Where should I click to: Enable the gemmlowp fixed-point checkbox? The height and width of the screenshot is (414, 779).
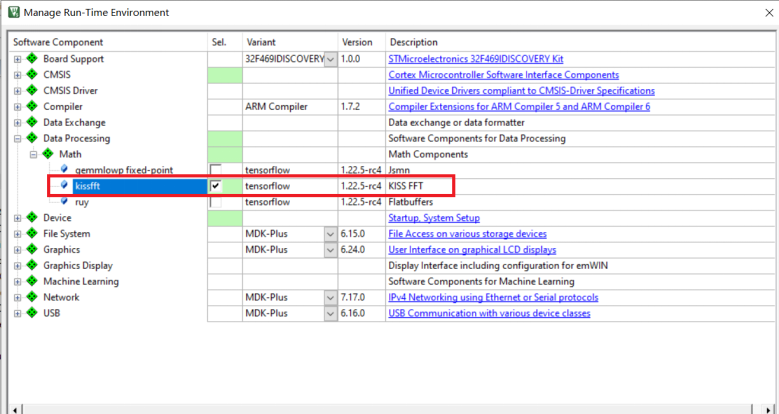[x=215, y=170]
